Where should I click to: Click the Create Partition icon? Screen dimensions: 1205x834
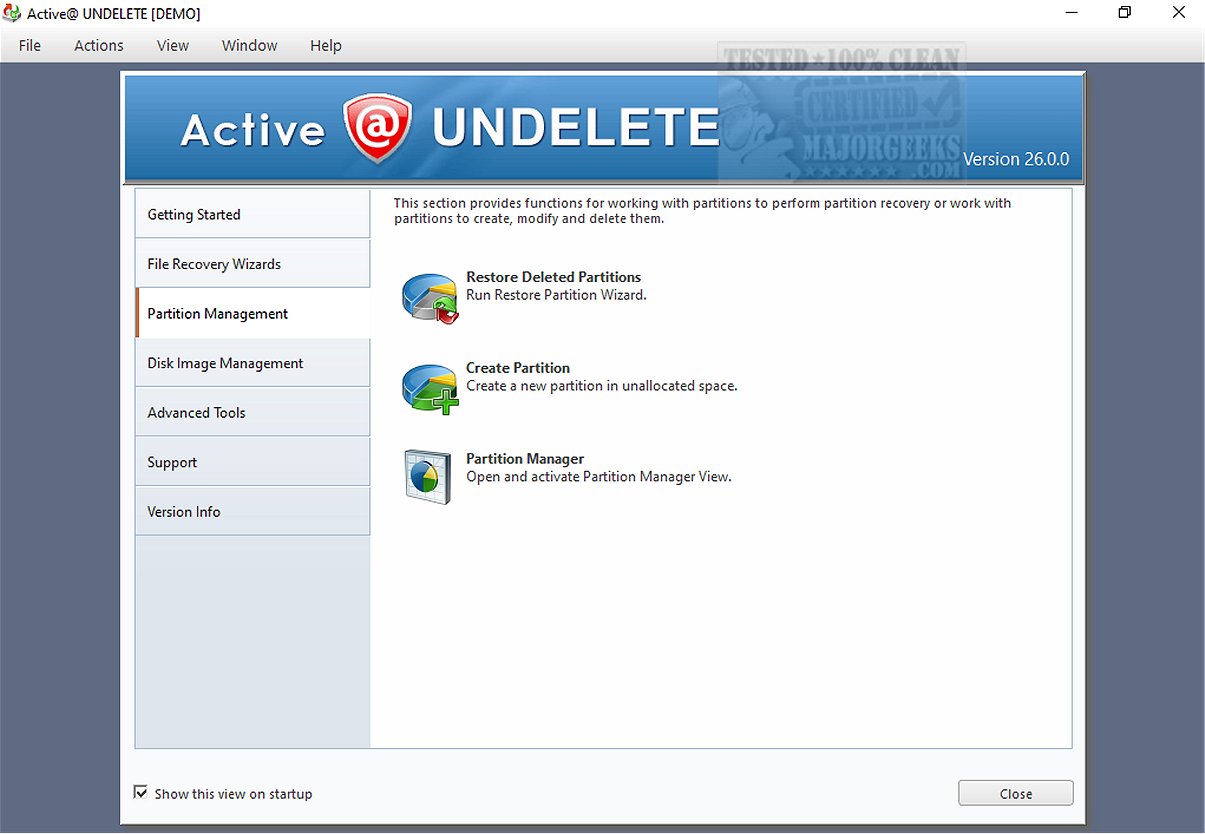pyautogui.click(x=430, y=389)
